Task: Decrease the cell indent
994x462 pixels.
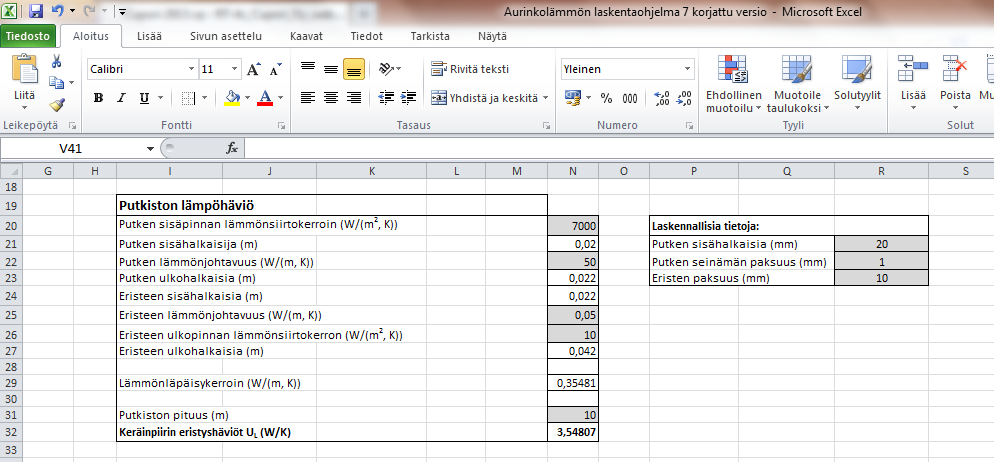Action: [x=385, y=98]
